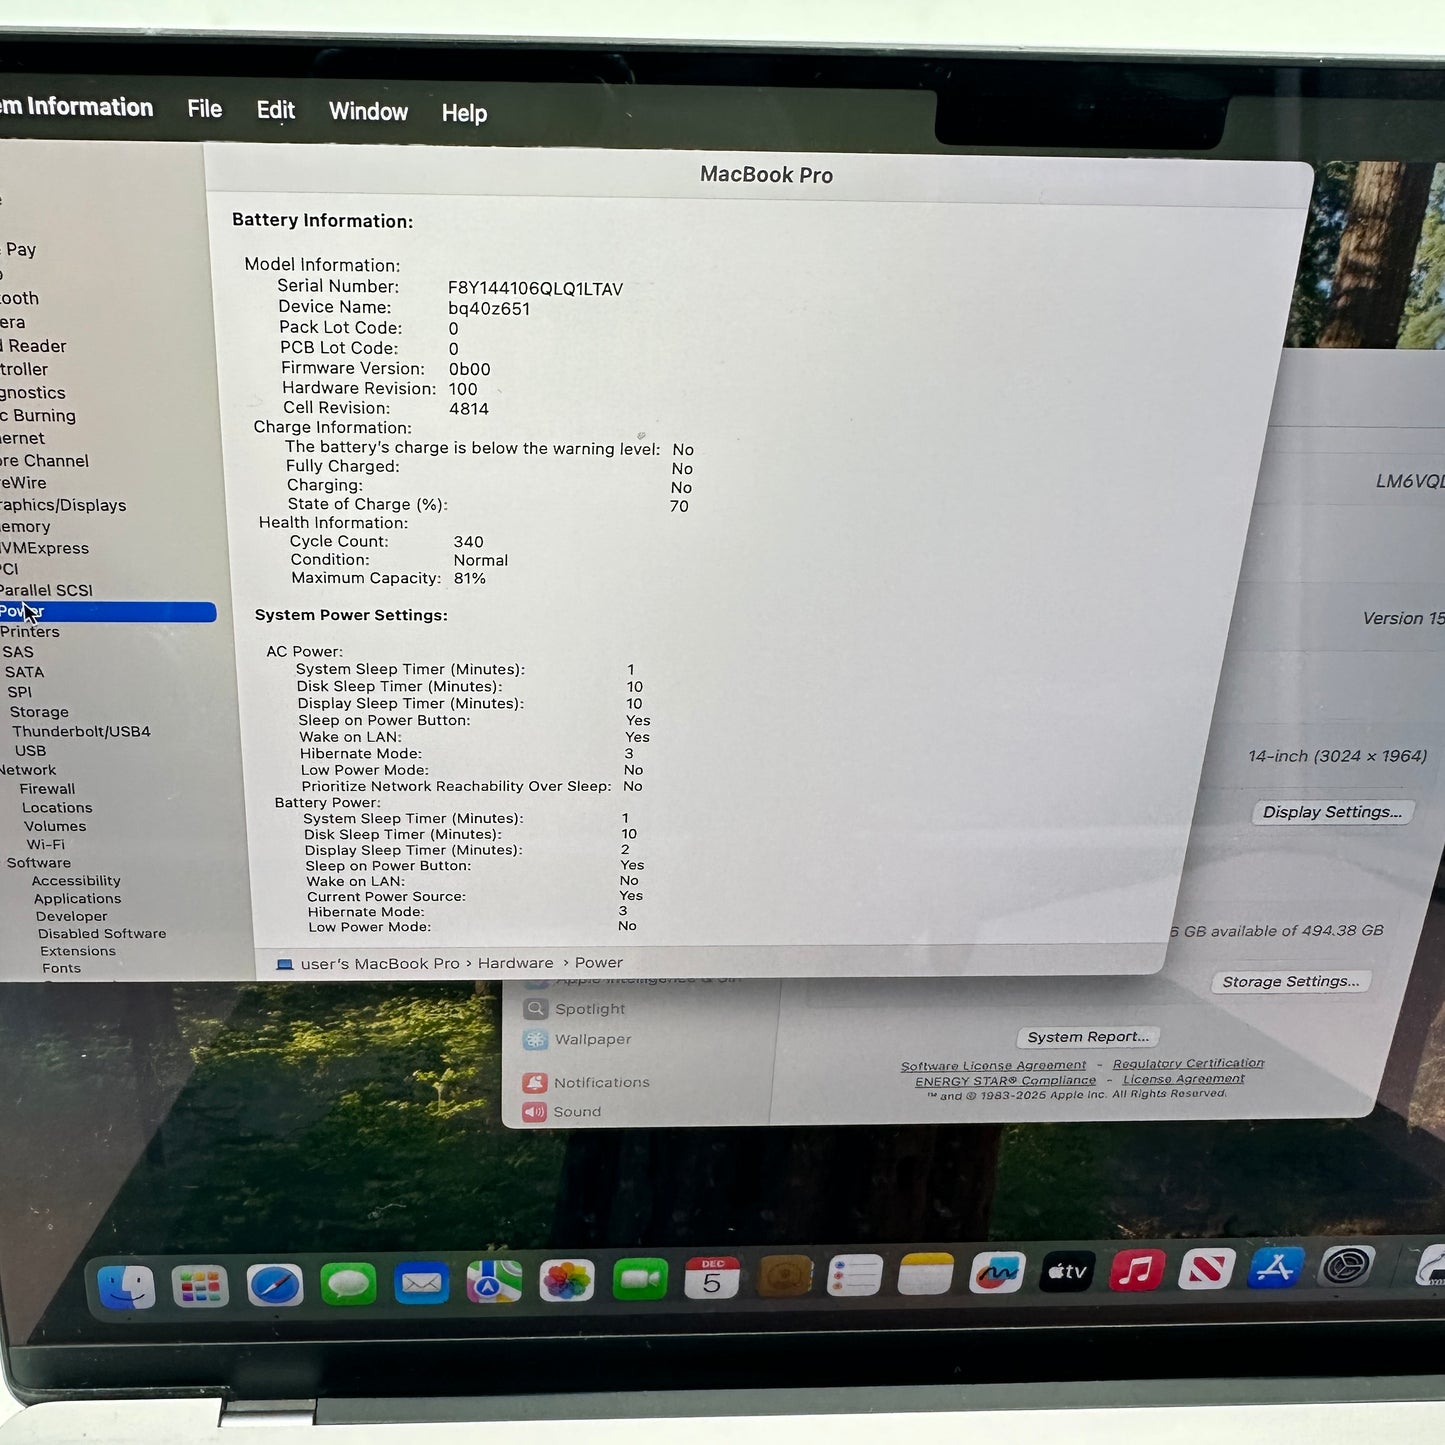The height and width of the screenshot is (1445, 1445).
Task: Click the Display Settings button
Action: [1330, 811]
